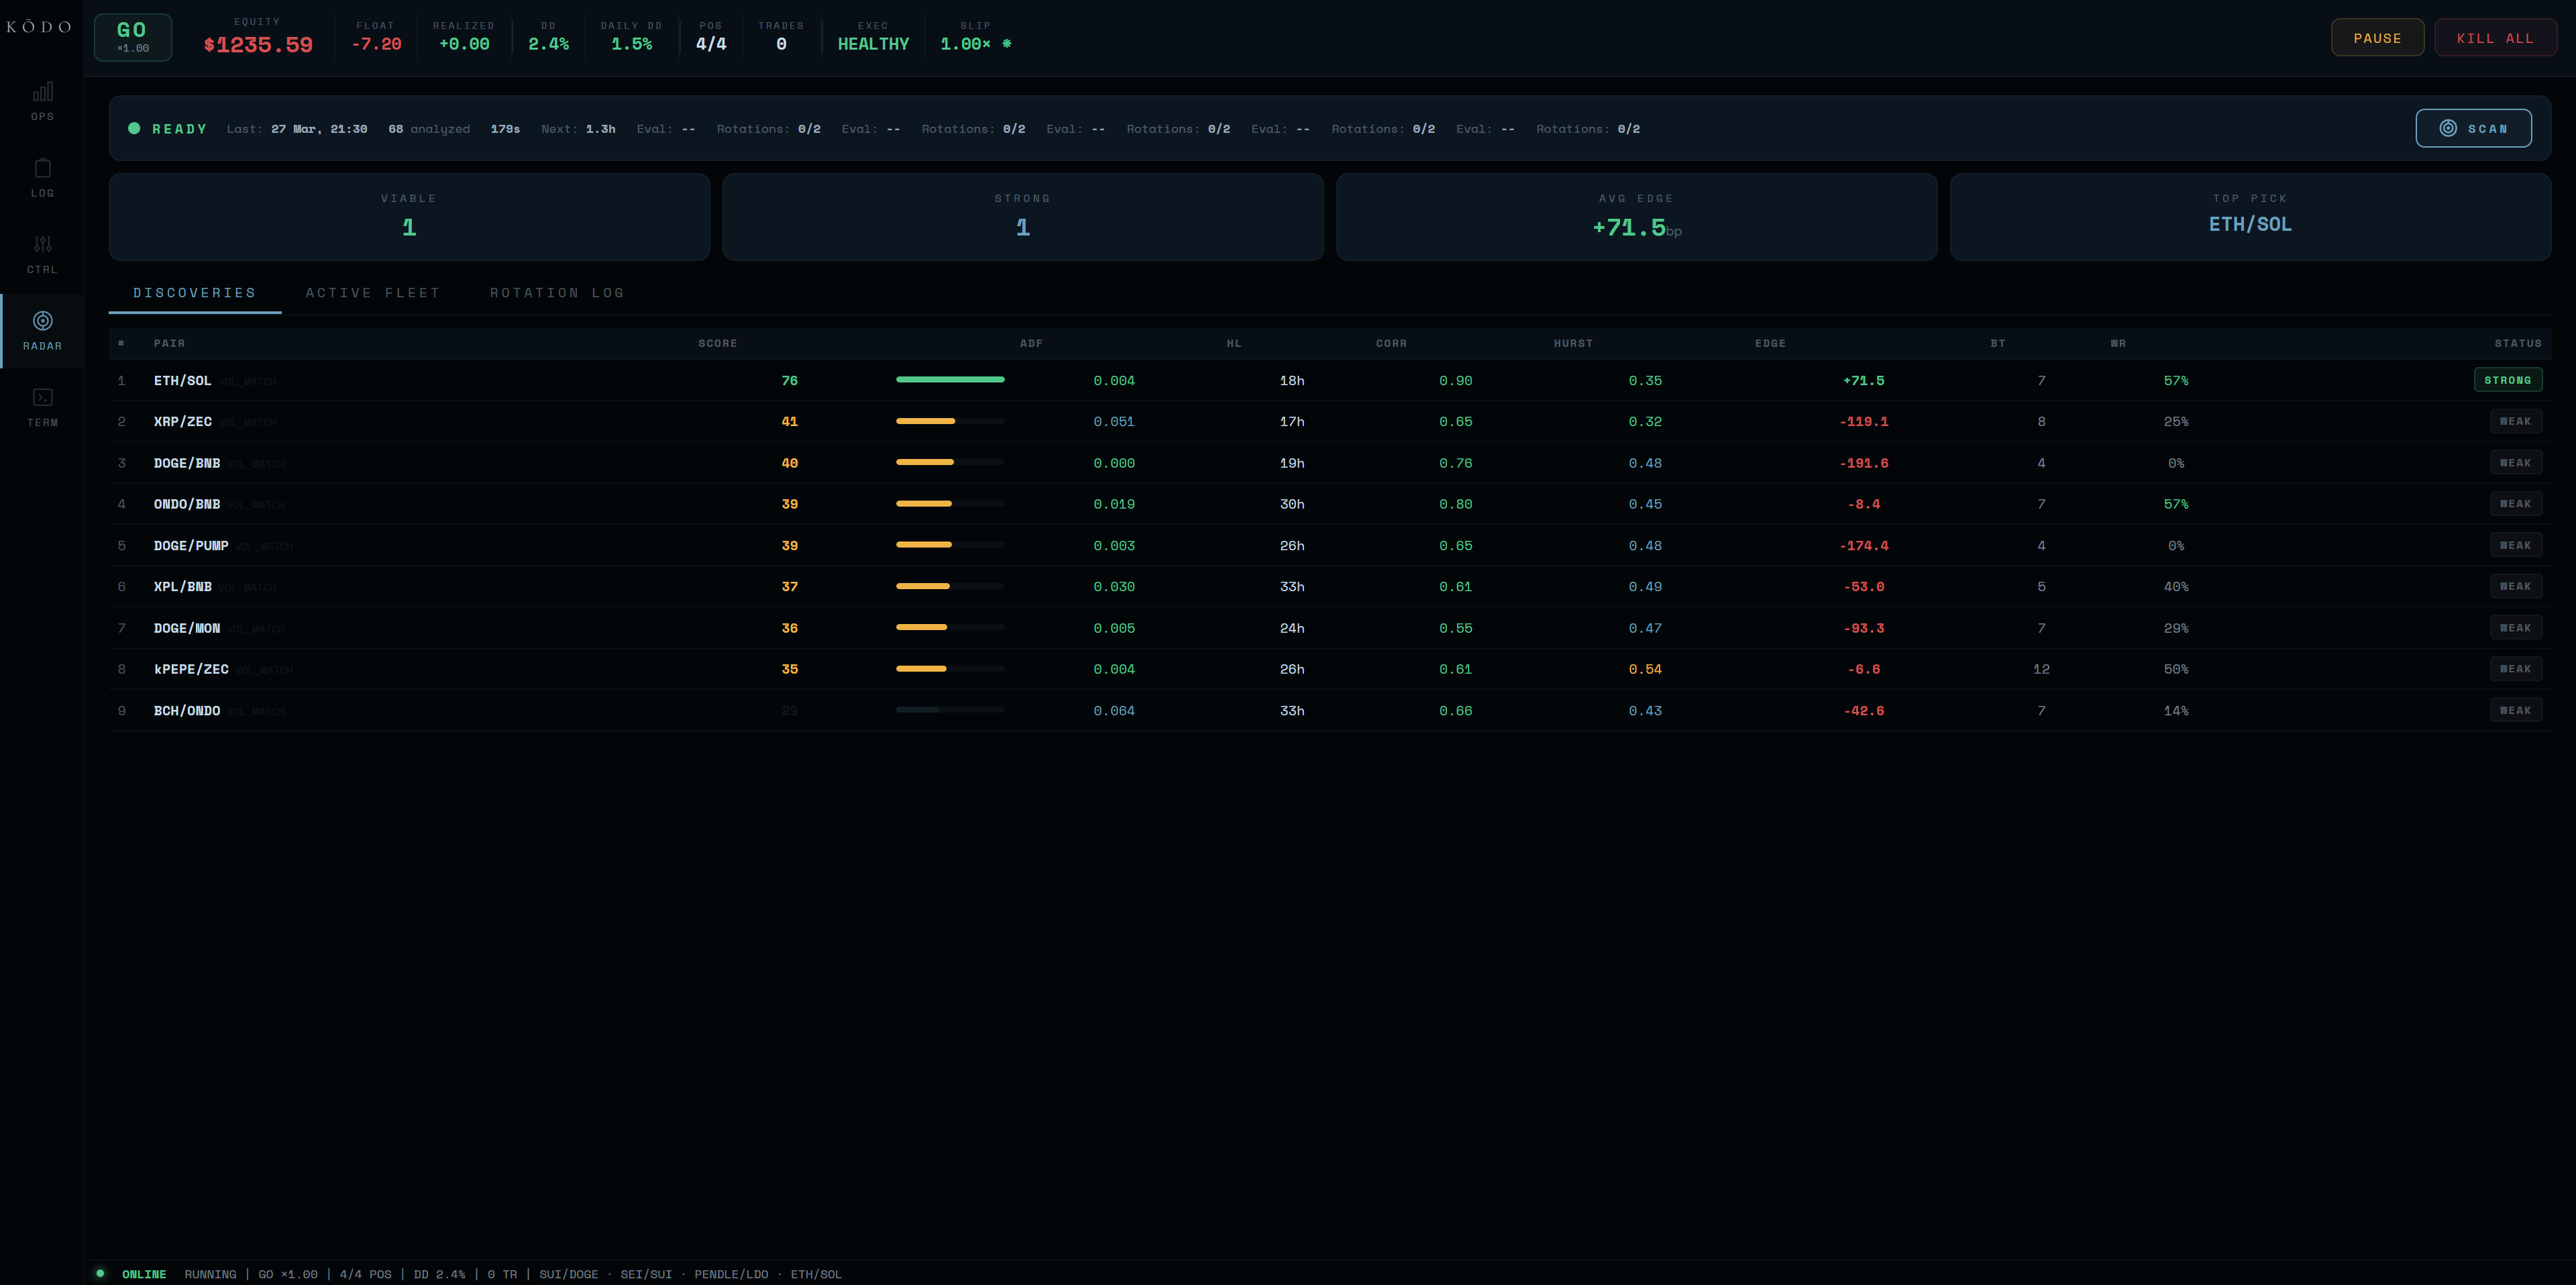The height and width of the screenshot is (1285, 2576).
Task: Click the scan target icon inside the SCAN button
Action: coord(2448,128)
